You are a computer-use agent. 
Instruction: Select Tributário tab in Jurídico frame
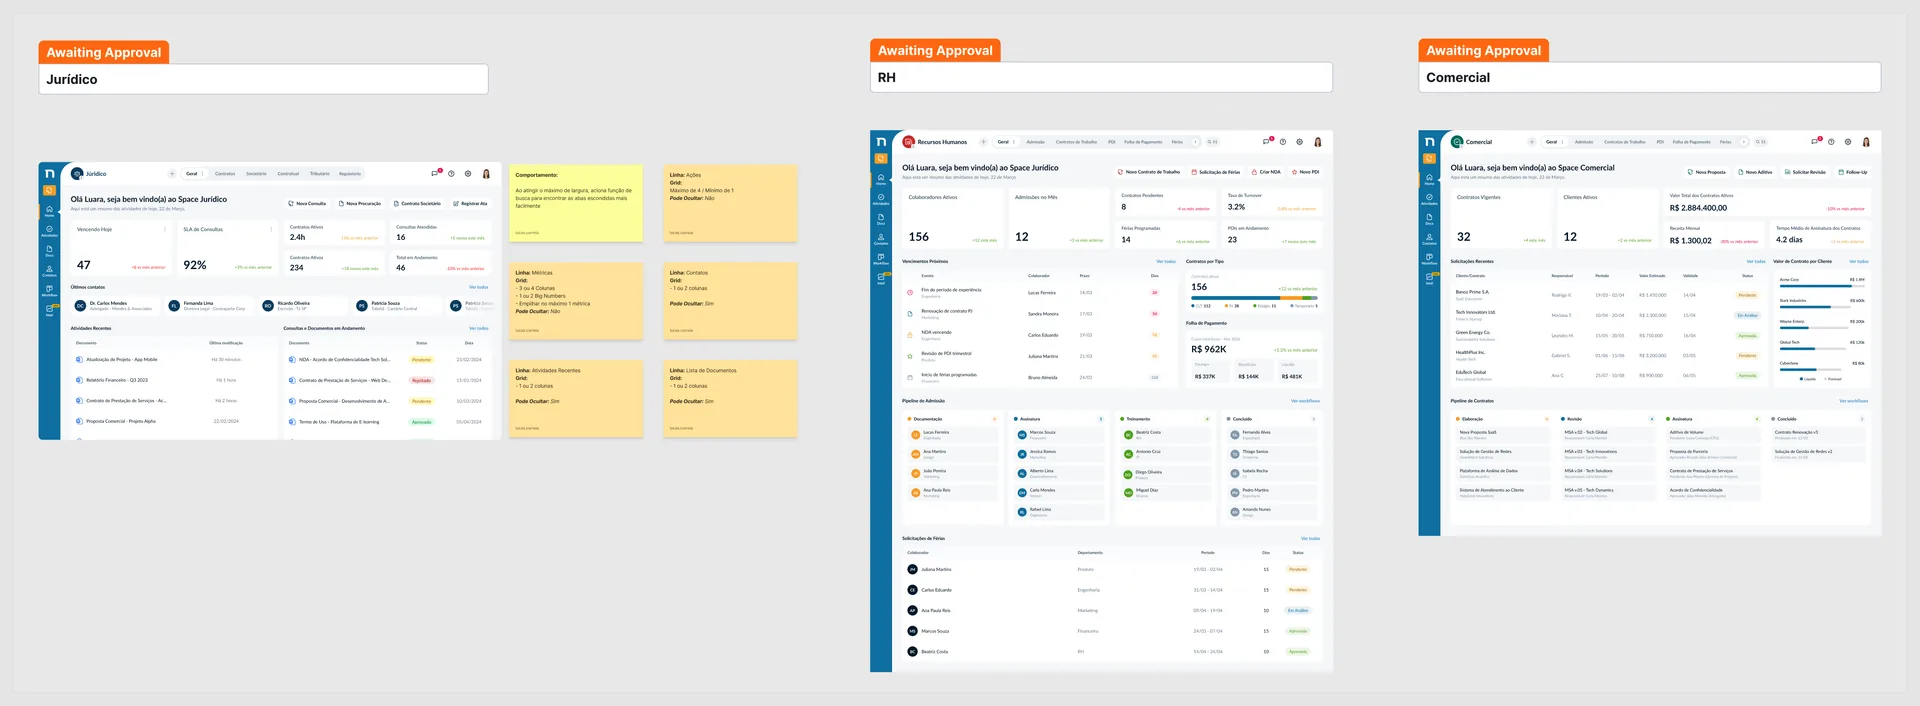coord(320,174)
